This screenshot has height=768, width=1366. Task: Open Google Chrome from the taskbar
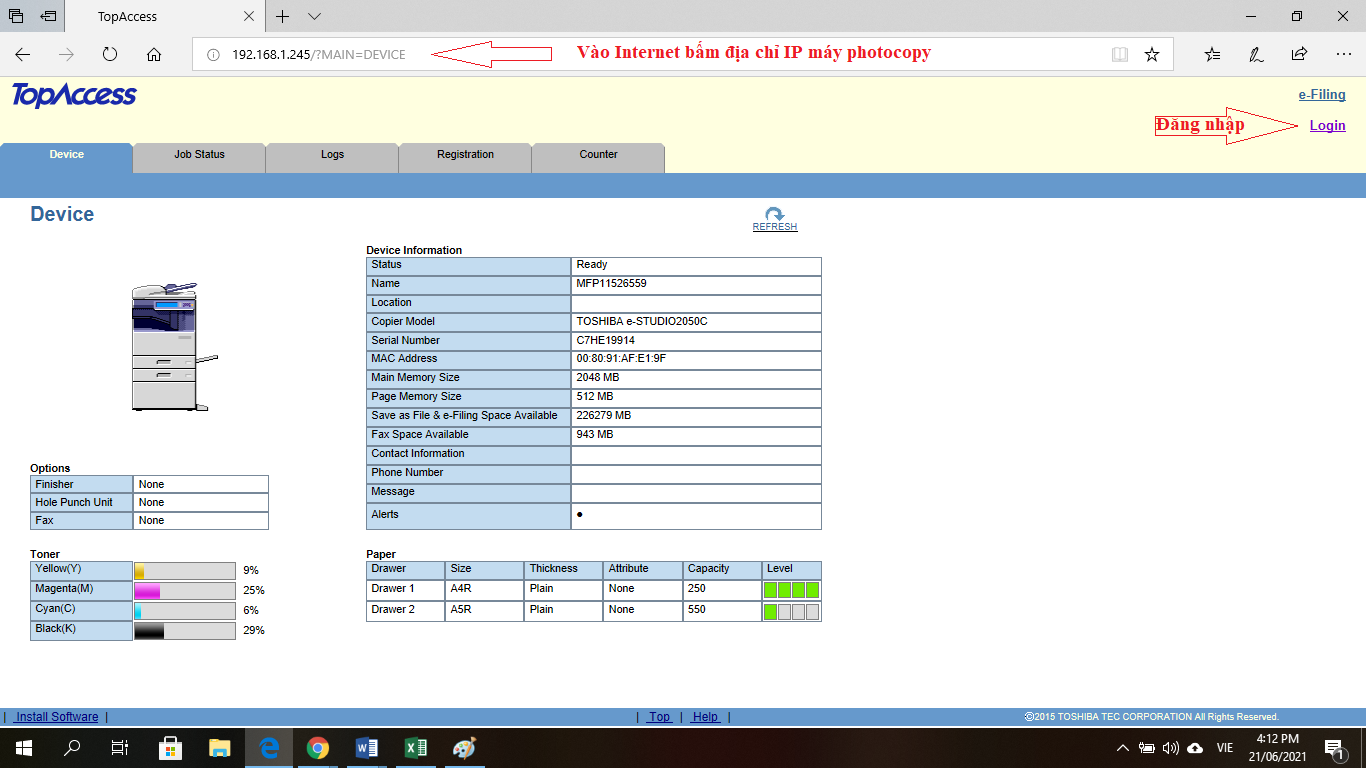tap(318, 747)
